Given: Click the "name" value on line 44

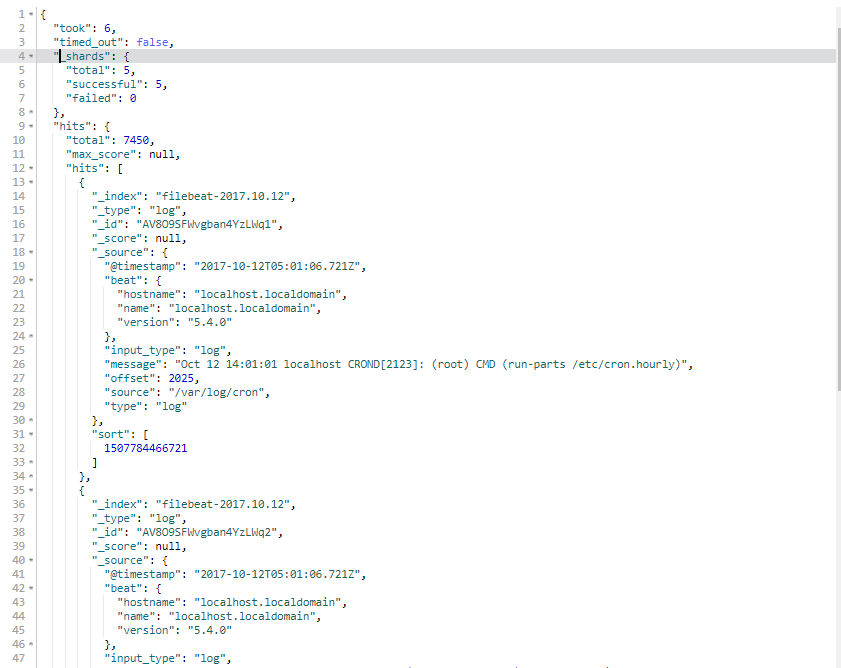Looking at the screenshot, I should (x=242, y=616).
